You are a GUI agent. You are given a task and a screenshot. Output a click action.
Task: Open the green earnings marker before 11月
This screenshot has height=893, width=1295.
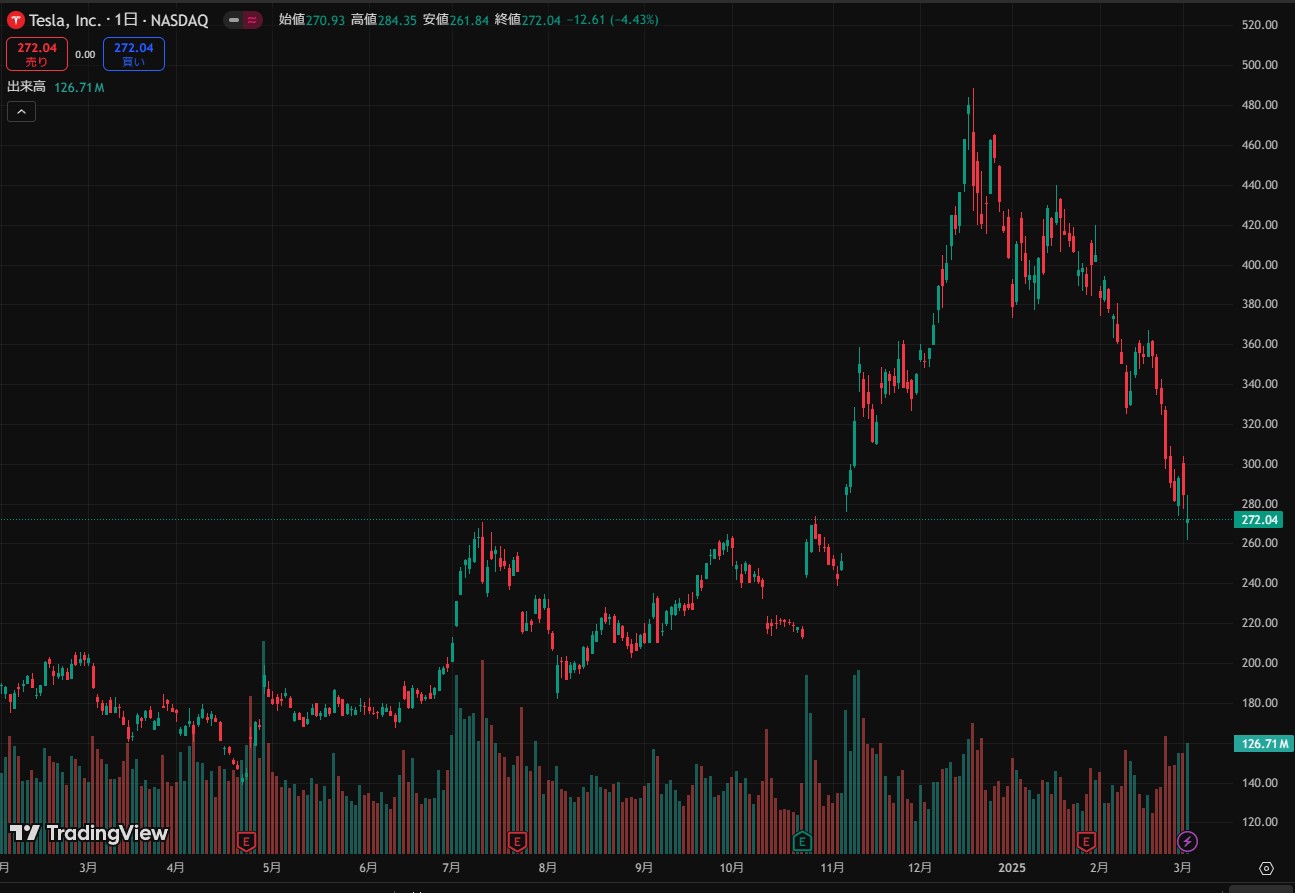pos(802,841)
